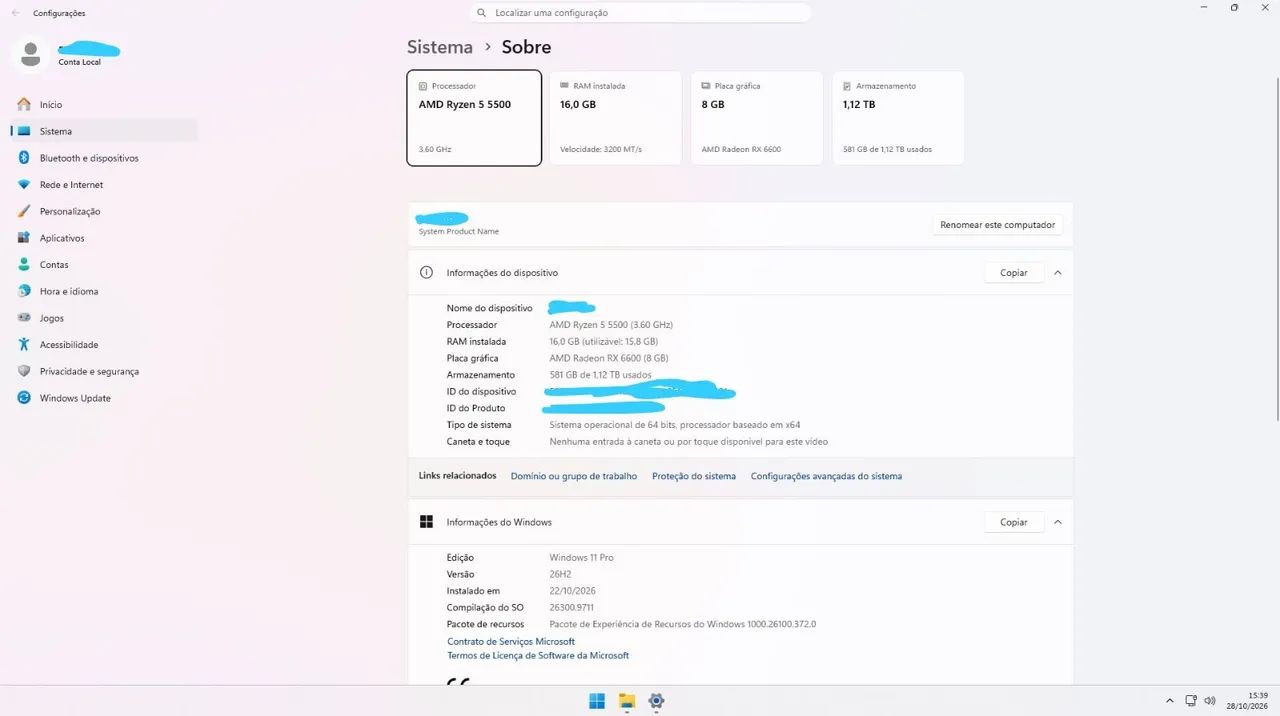Select the Personalização brush icon

[x=24, y=211]
